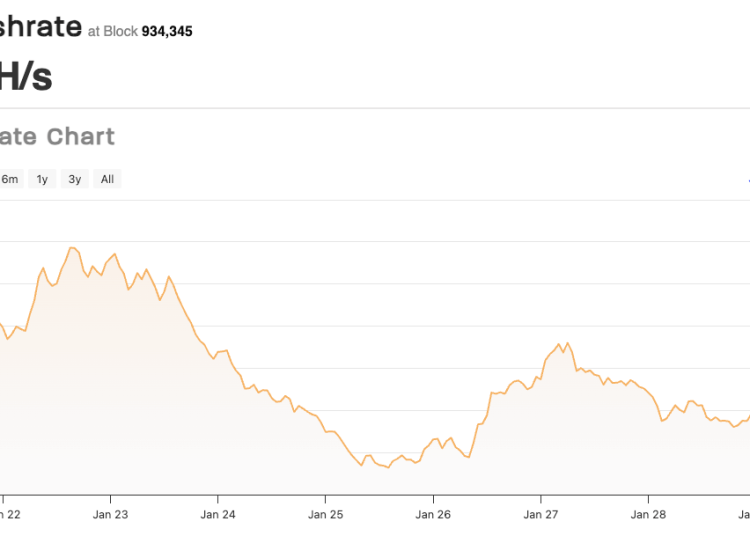Click the large H/s value

(26, 76)
